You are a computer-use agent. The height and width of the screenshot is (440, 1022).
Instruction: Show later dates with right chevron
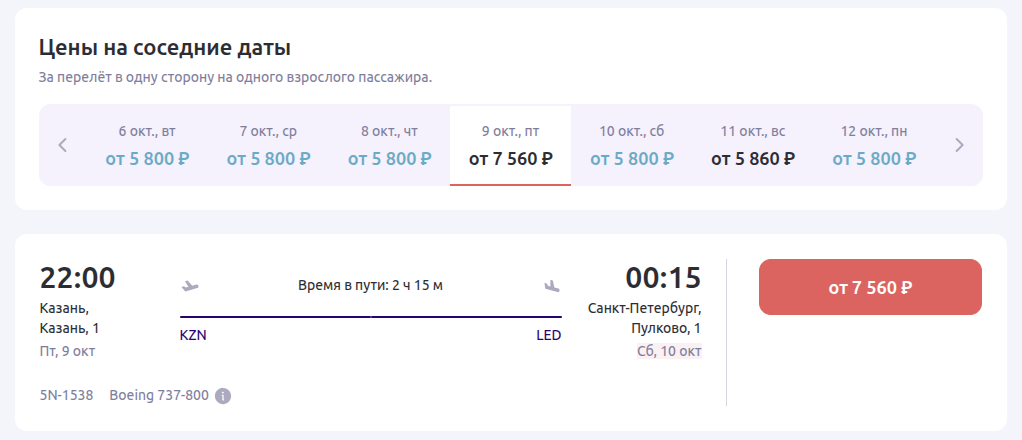click(x=959, y=145)
